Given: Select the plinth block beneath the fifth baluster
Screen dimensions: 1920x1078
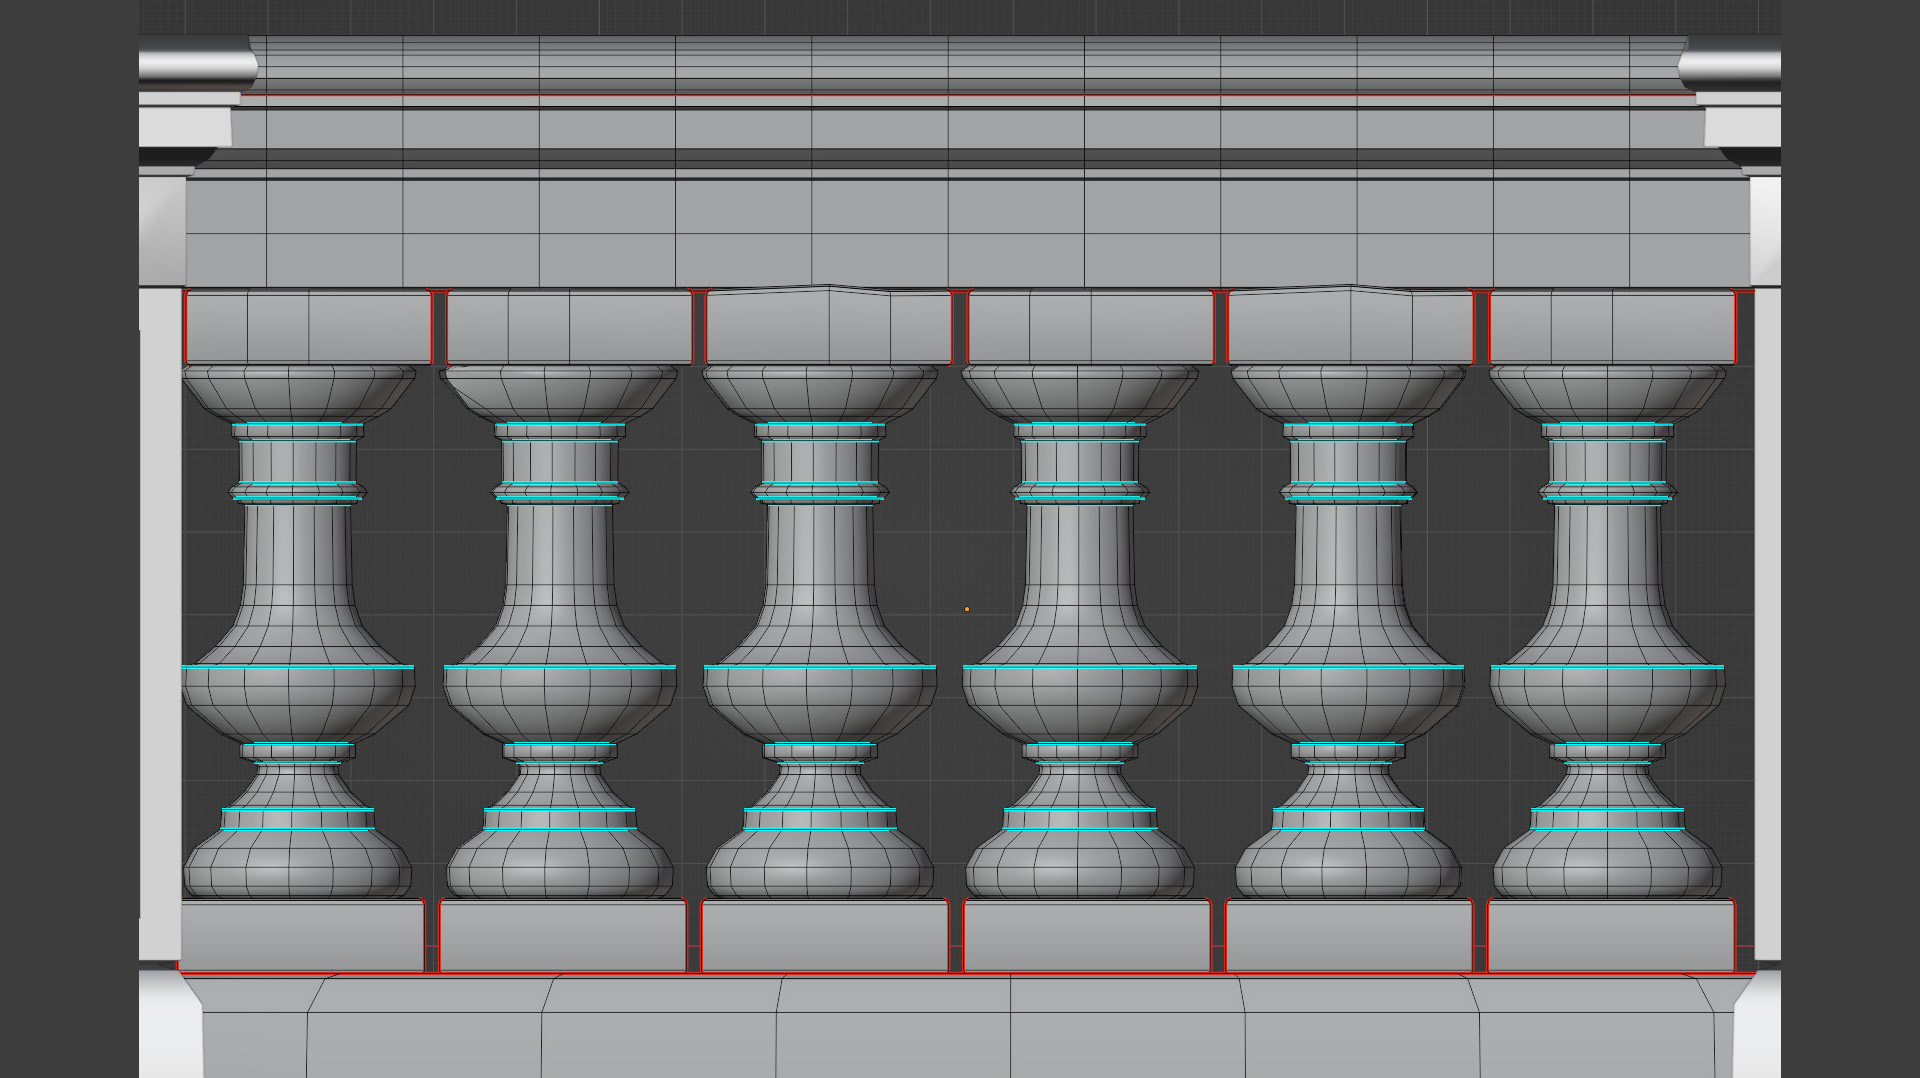Looking at the screenshot, I should pos(1349,935).
